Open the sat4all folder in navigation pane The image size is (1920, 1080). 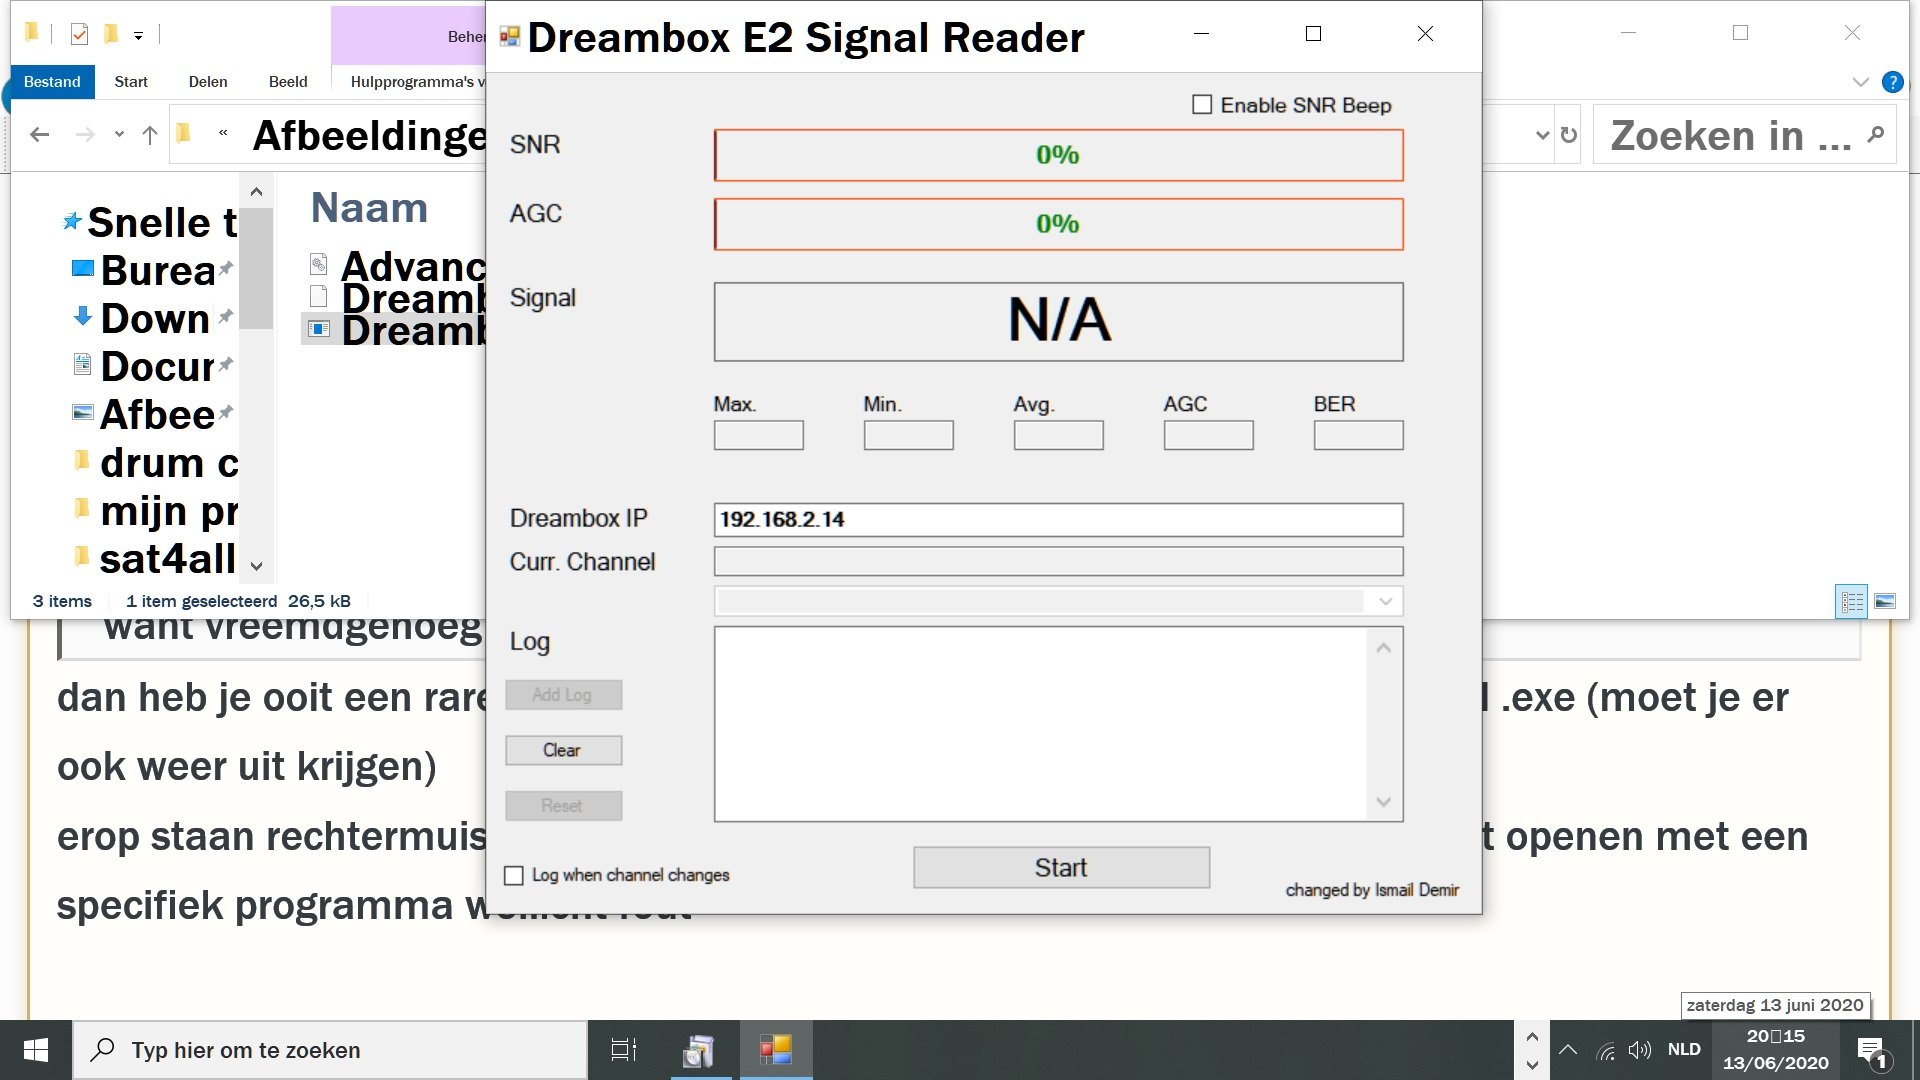[155, 558]
